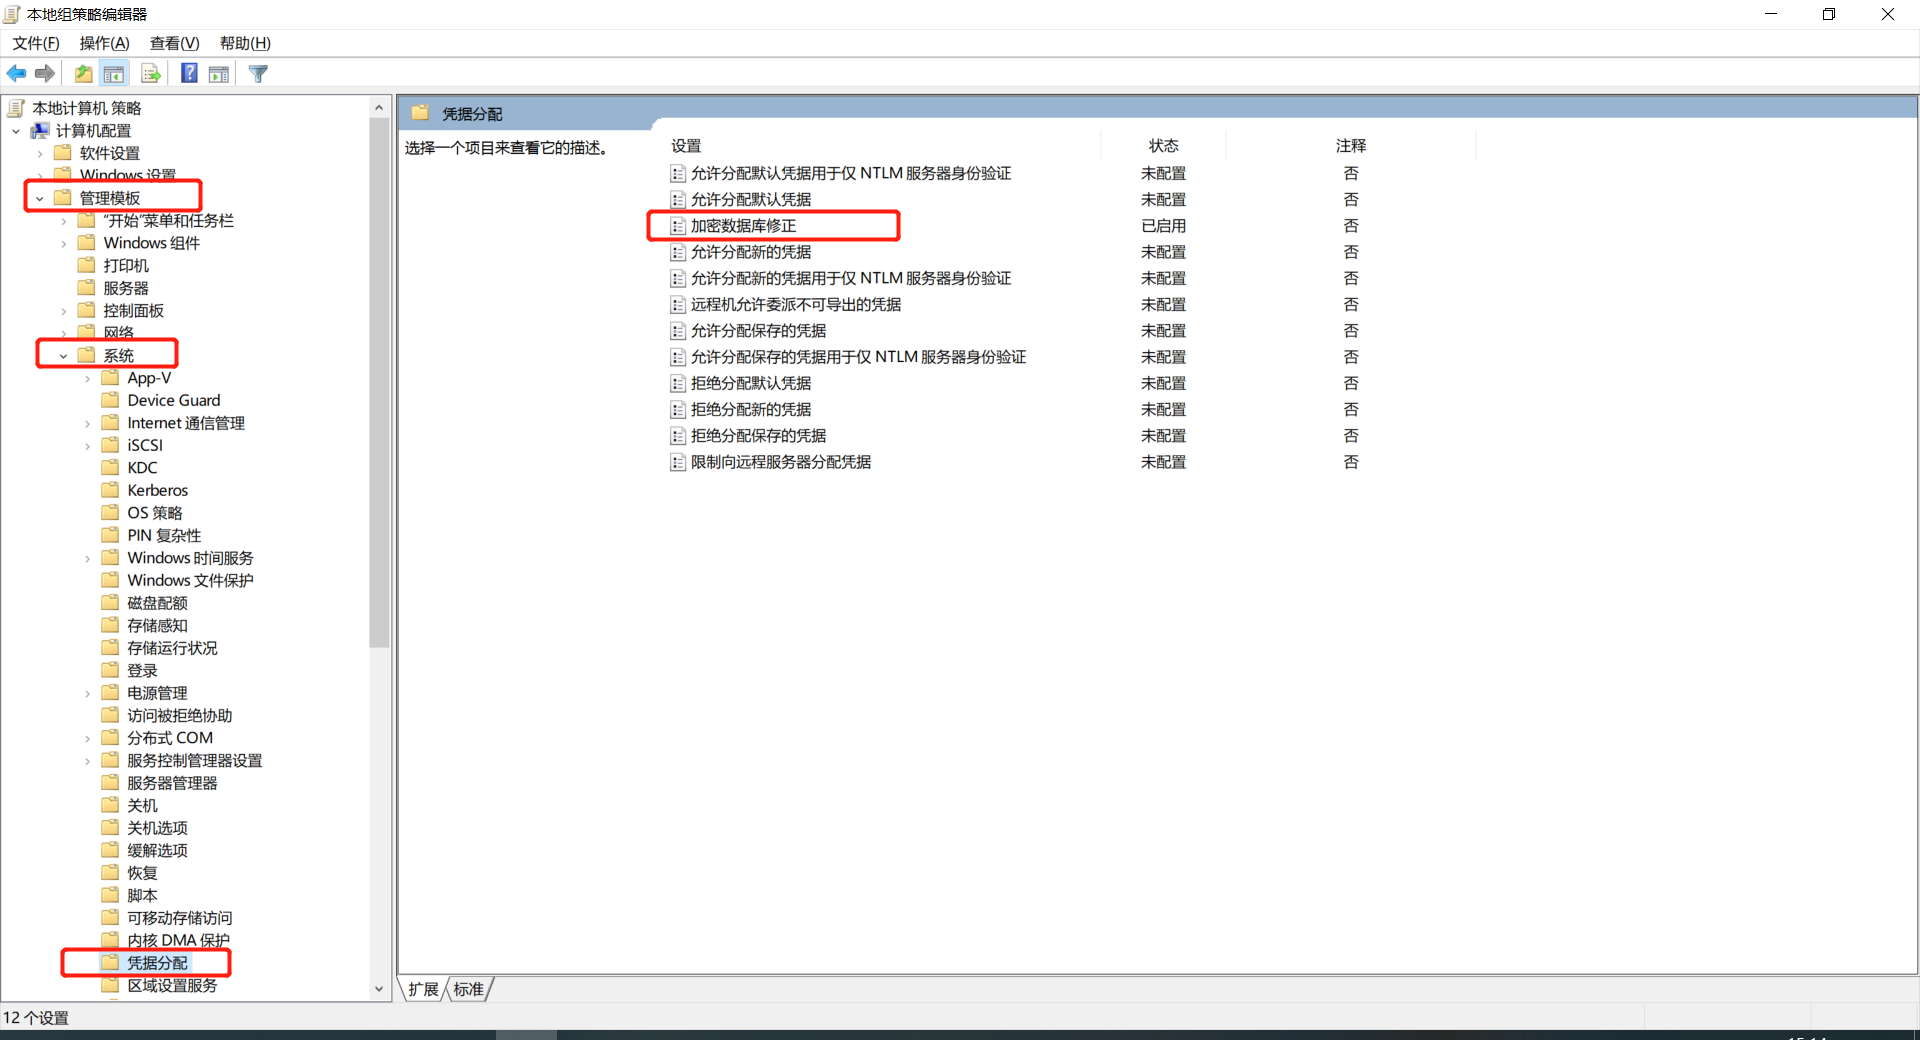This screenshot has height=1040, width=1920.
Task: Click the Export List icon
Action: pos(150,73)
